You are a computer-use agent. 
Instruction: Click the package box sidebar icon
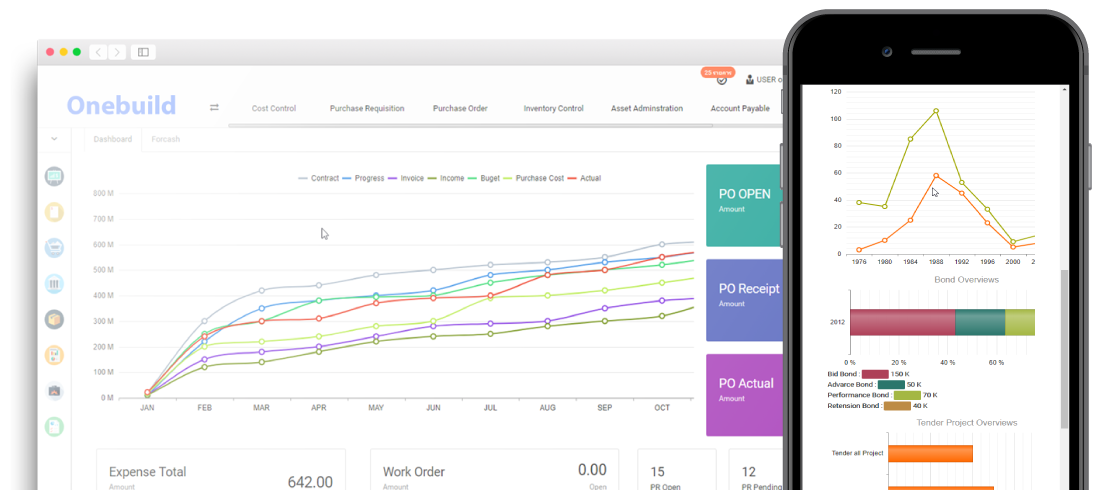(54, 320)
